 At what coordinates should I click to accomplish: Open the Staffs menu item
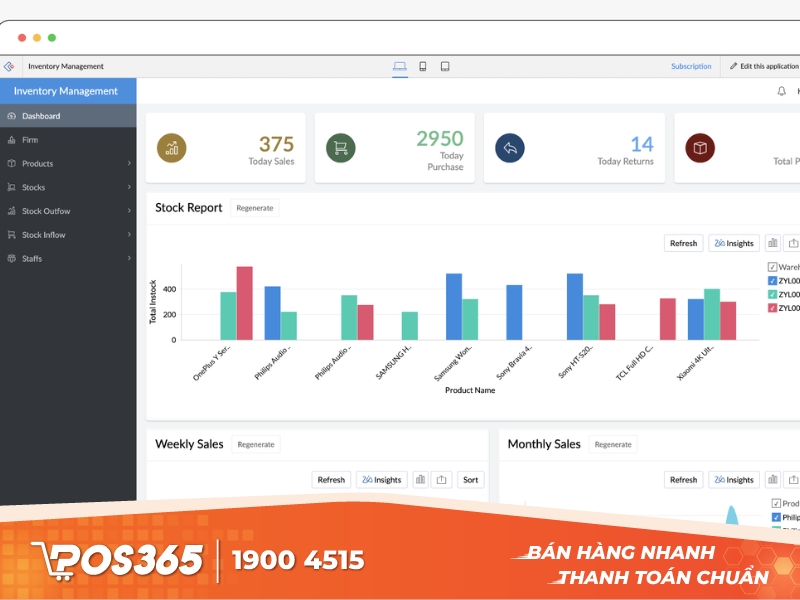[68, 258]
